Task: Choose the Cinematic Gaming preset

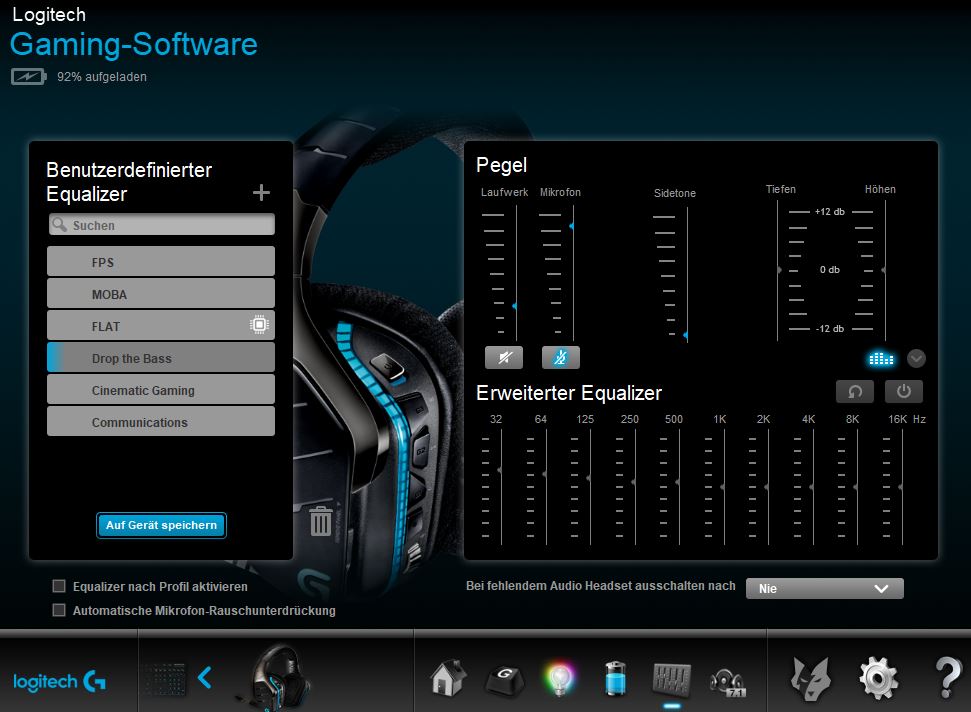Action: (161, 390)
